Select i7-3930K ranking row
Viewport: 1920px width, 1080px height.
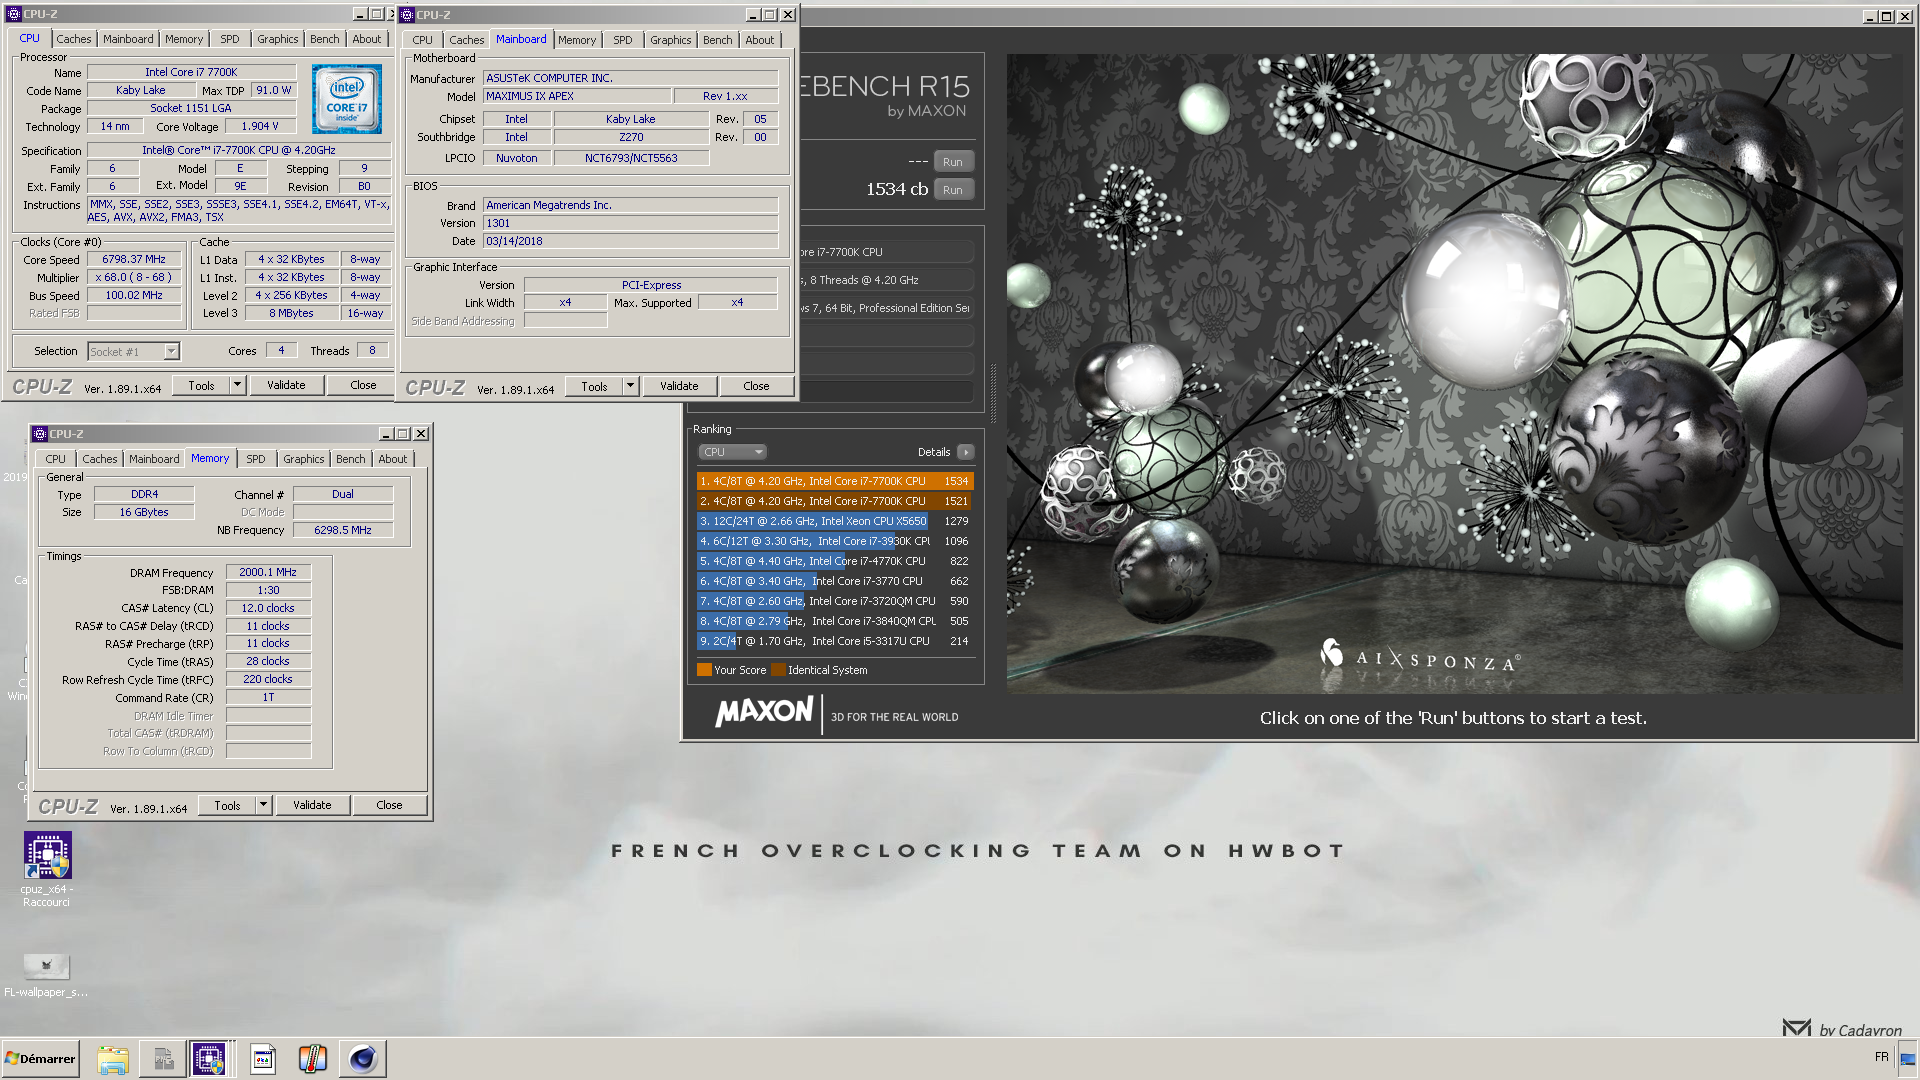pyautogui.click(x=835, y=541)
